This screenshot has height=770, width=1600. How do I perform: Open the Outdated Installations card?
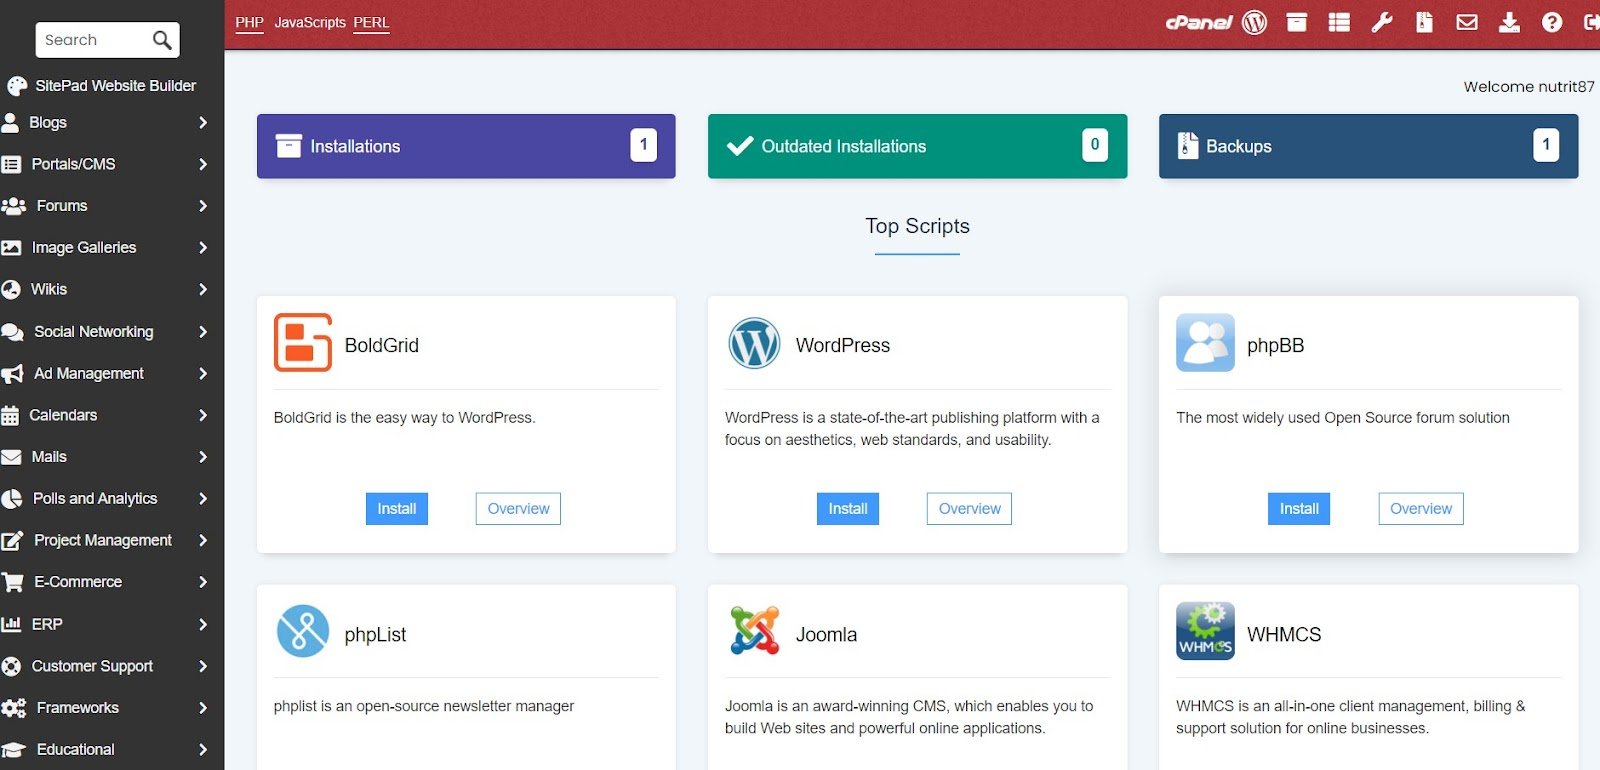[x=917, y=146]
